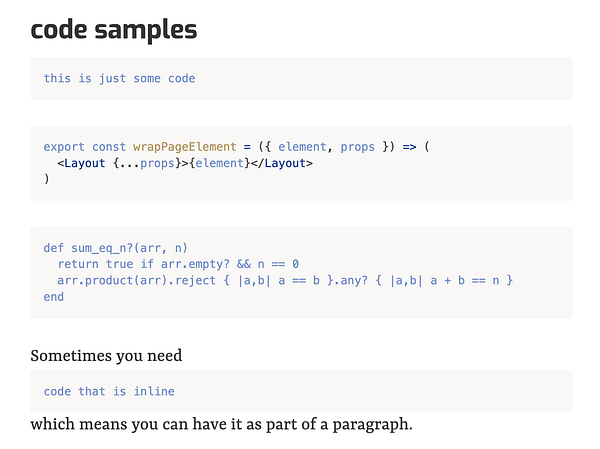Click the "Sometimes you need" paragraph text
The width and height of the screenshot is (600, 449).
coord(106,355)
